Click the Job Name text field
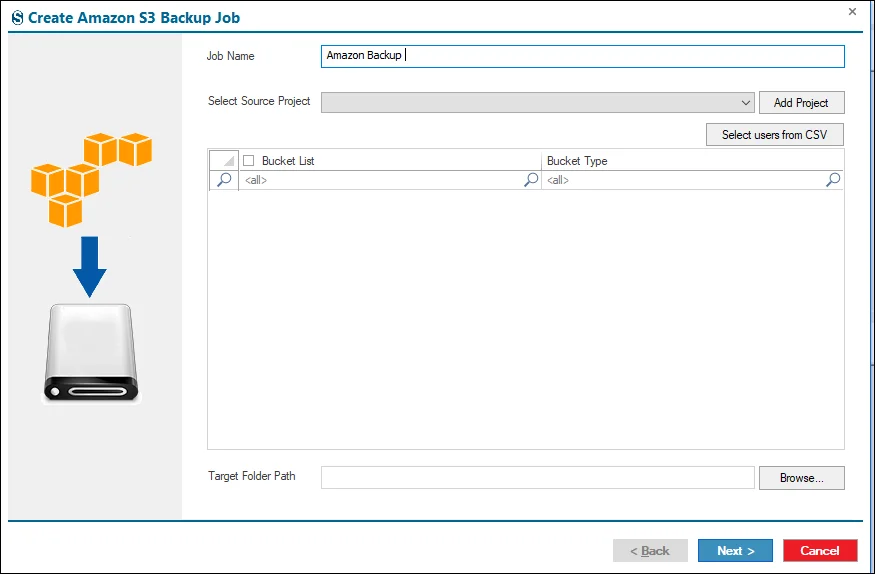The image size is (875, 574). 583,56
